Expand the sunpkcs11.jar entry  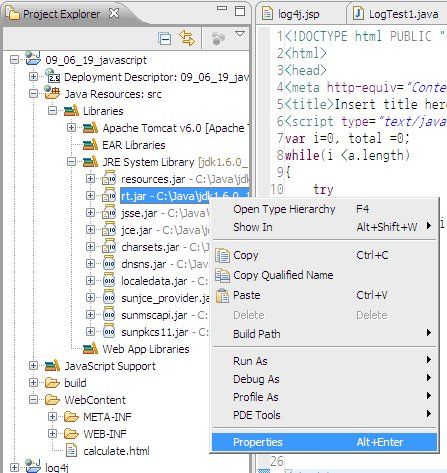pyautogui.click(x=90, y=332)
